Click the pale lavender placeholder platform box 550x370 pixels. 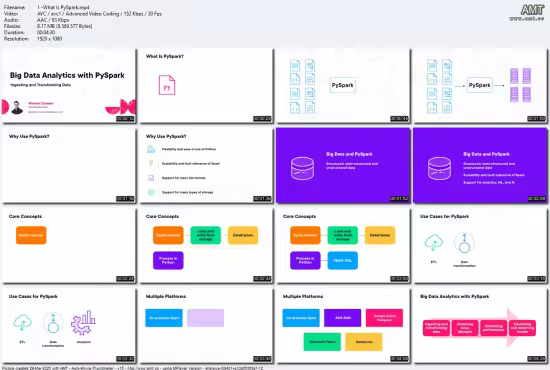pos(206,318)
